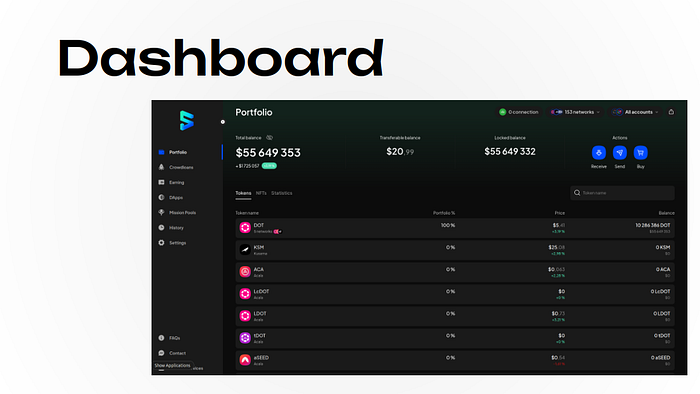Select the History menu label
Screen dimensions: 700x394
coord(176,228)
